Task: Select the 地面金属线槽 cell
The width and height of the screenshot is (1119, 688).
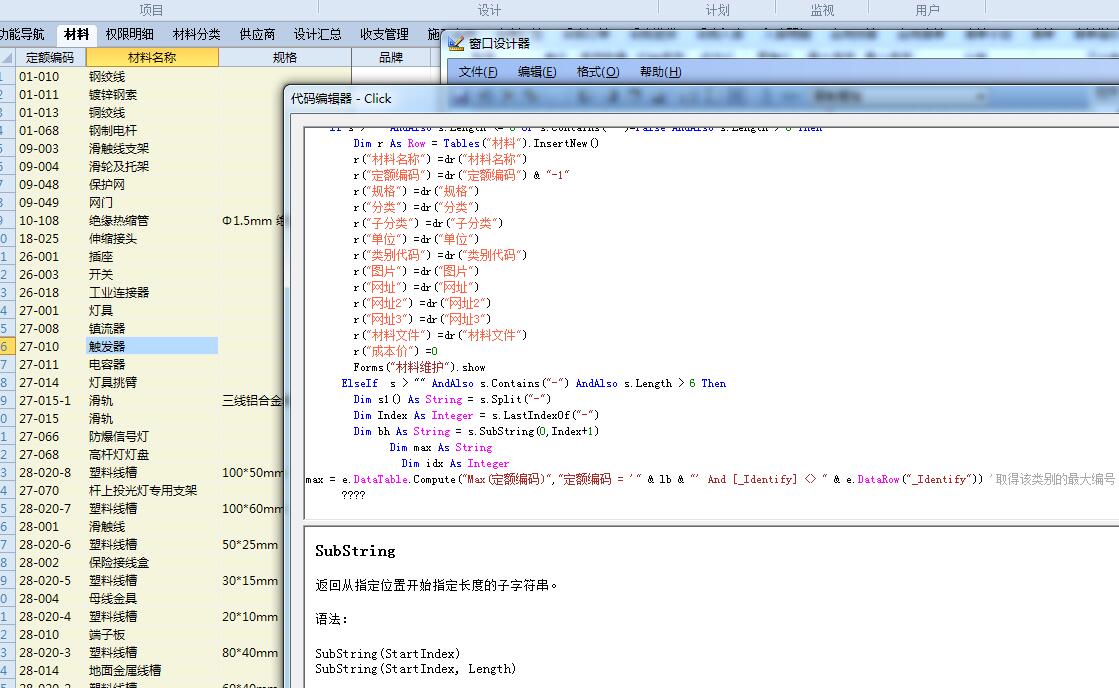Action: 152,670
